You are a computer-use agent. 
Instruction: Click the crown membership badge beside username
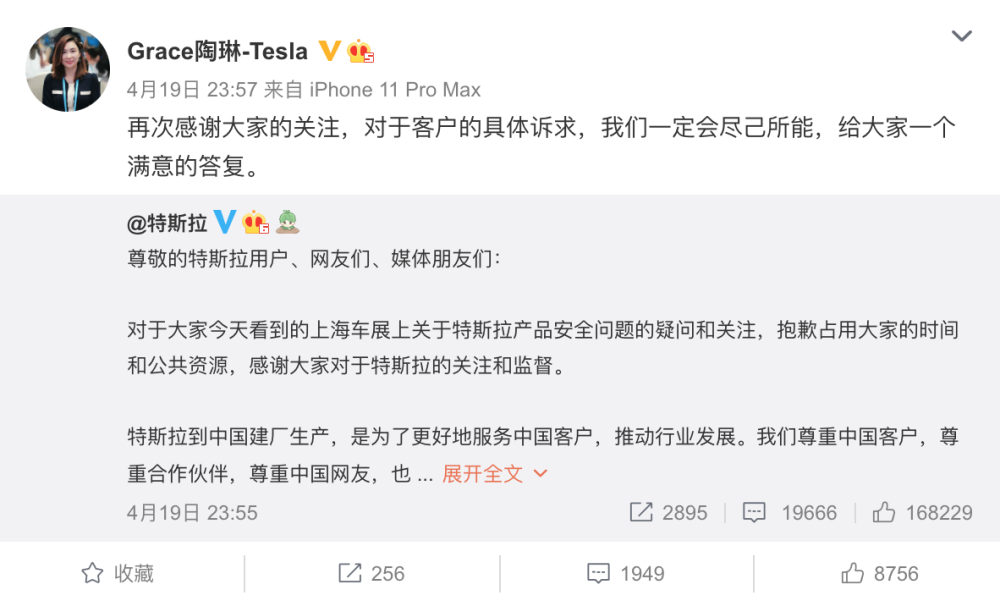[x=360, y=51]
